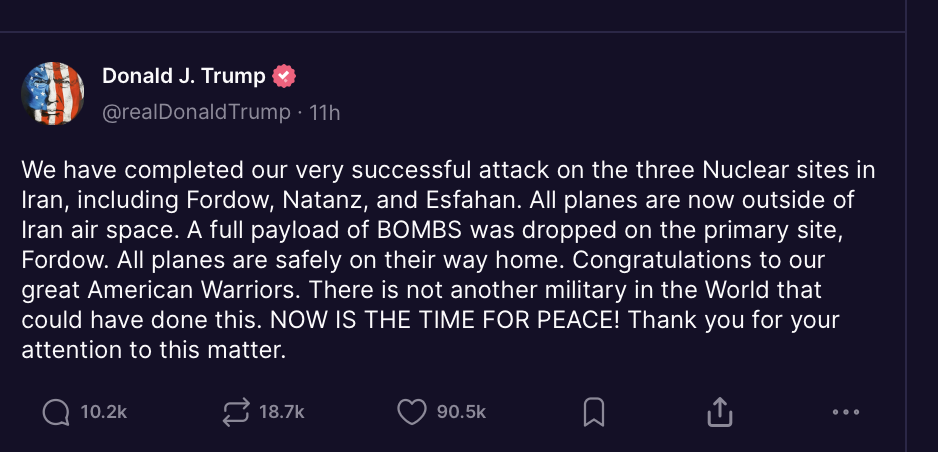Viewport: 938px width, 452px height.
Task: Open the @realDonaldTrump handle link
Action: point(196,112)
